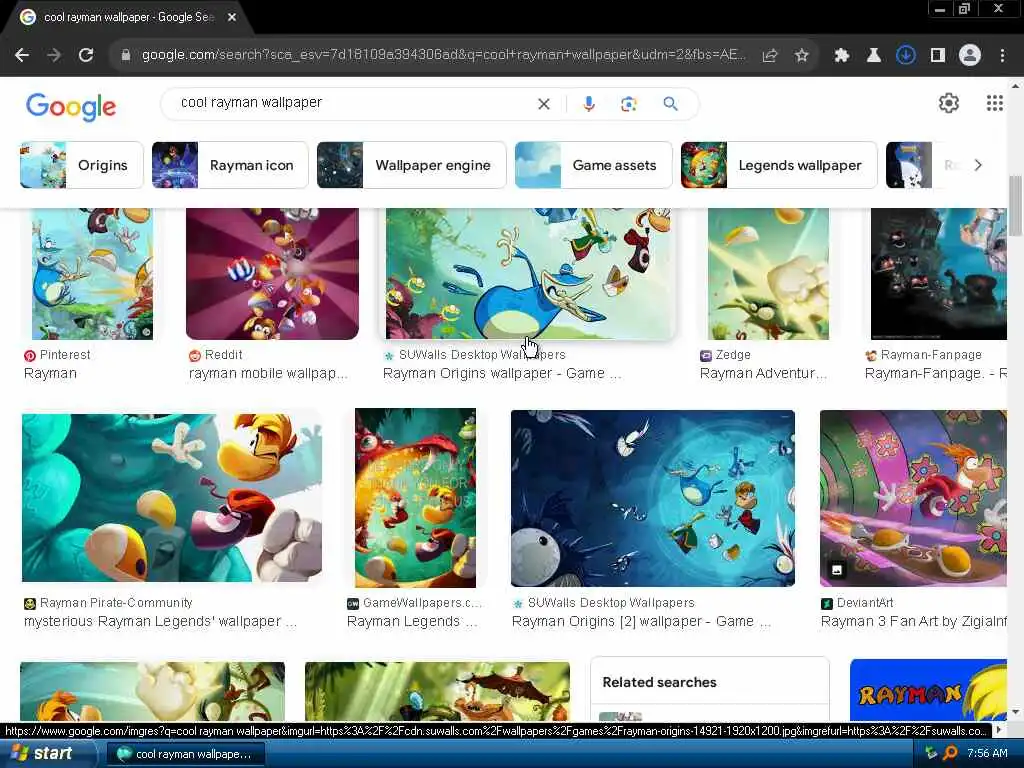Open Google quick settings gear

click(948, 103)
